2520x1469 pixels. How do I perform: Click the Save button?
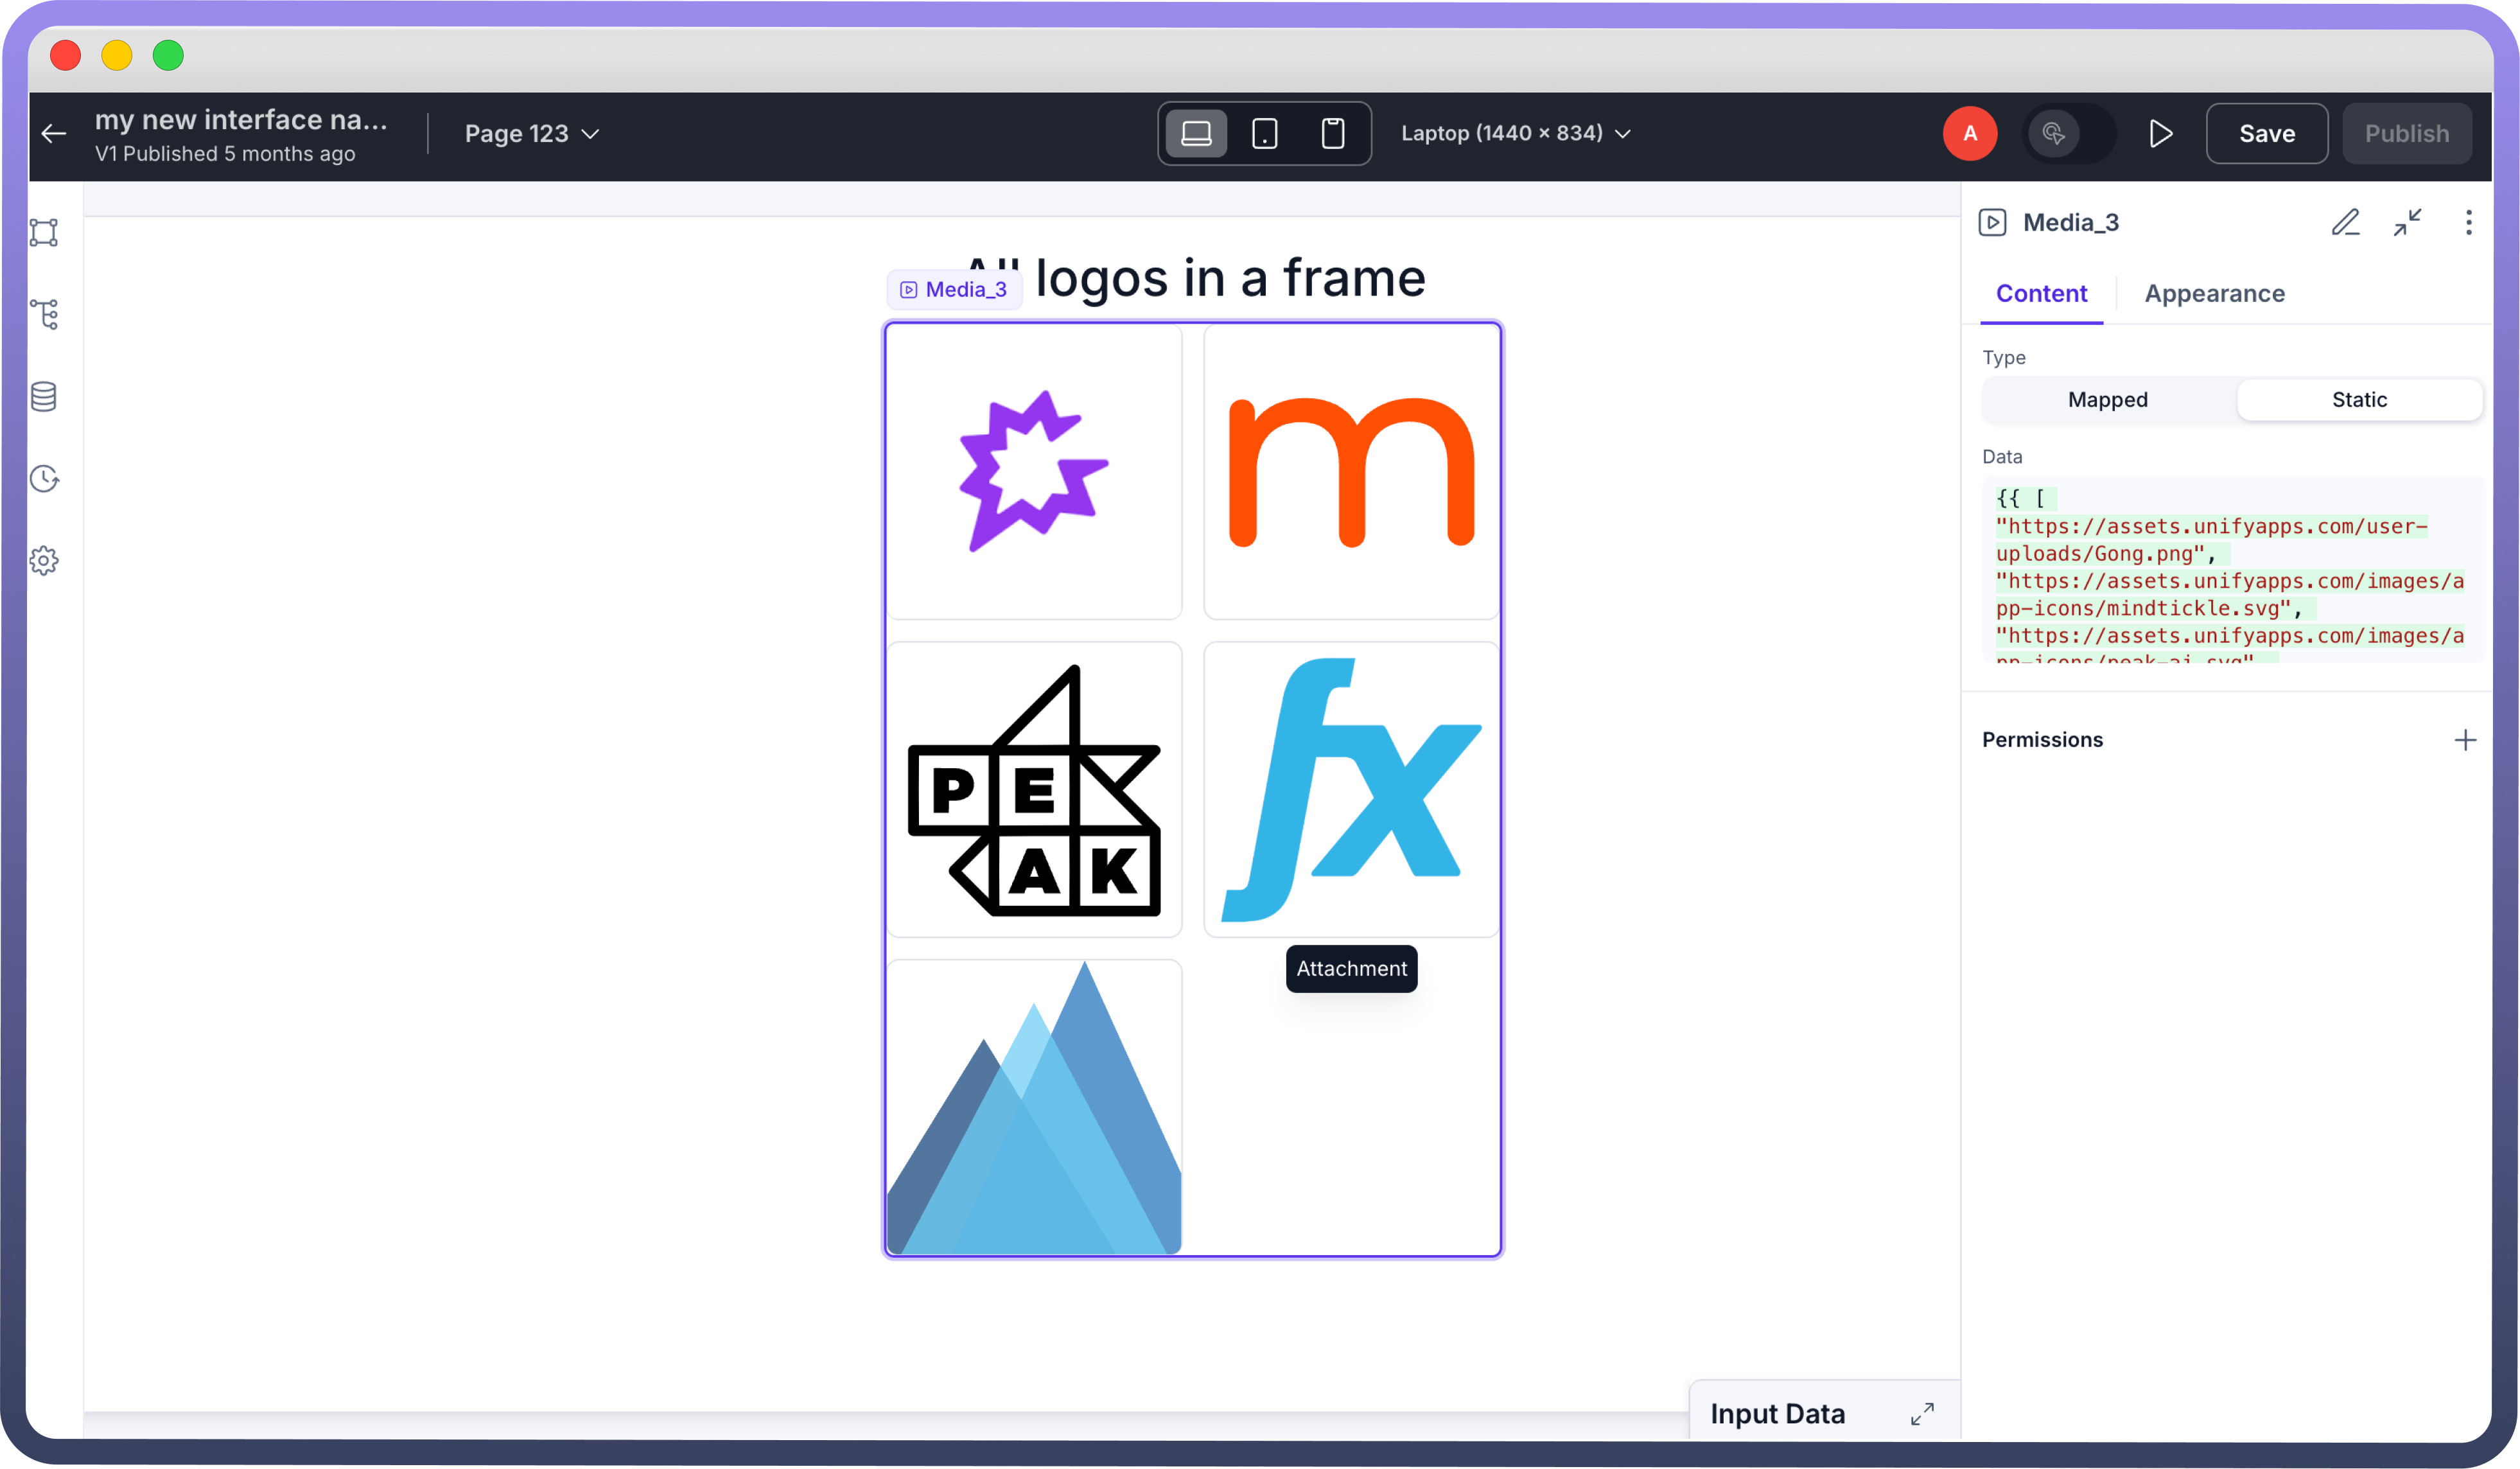(2266, 133)
